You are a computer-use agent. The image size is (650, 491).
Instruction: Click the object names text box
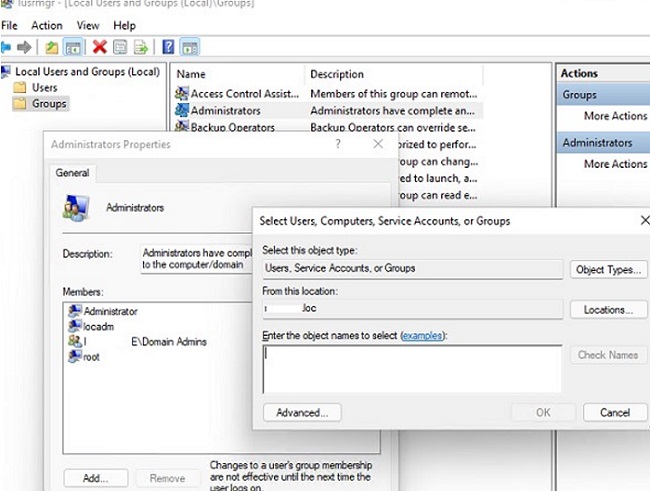(x=412, y=368)
